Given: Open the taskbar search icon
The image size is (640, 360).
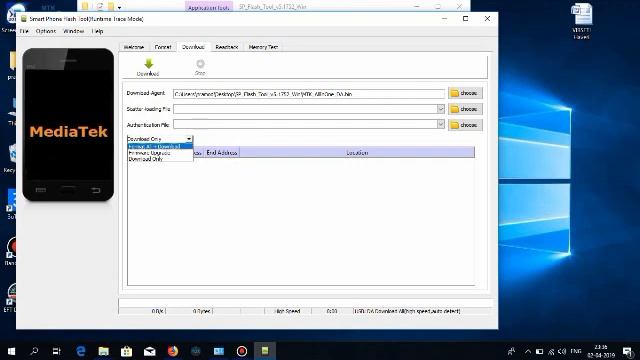Looking at the screenshot, I should [x=34, y=351].
